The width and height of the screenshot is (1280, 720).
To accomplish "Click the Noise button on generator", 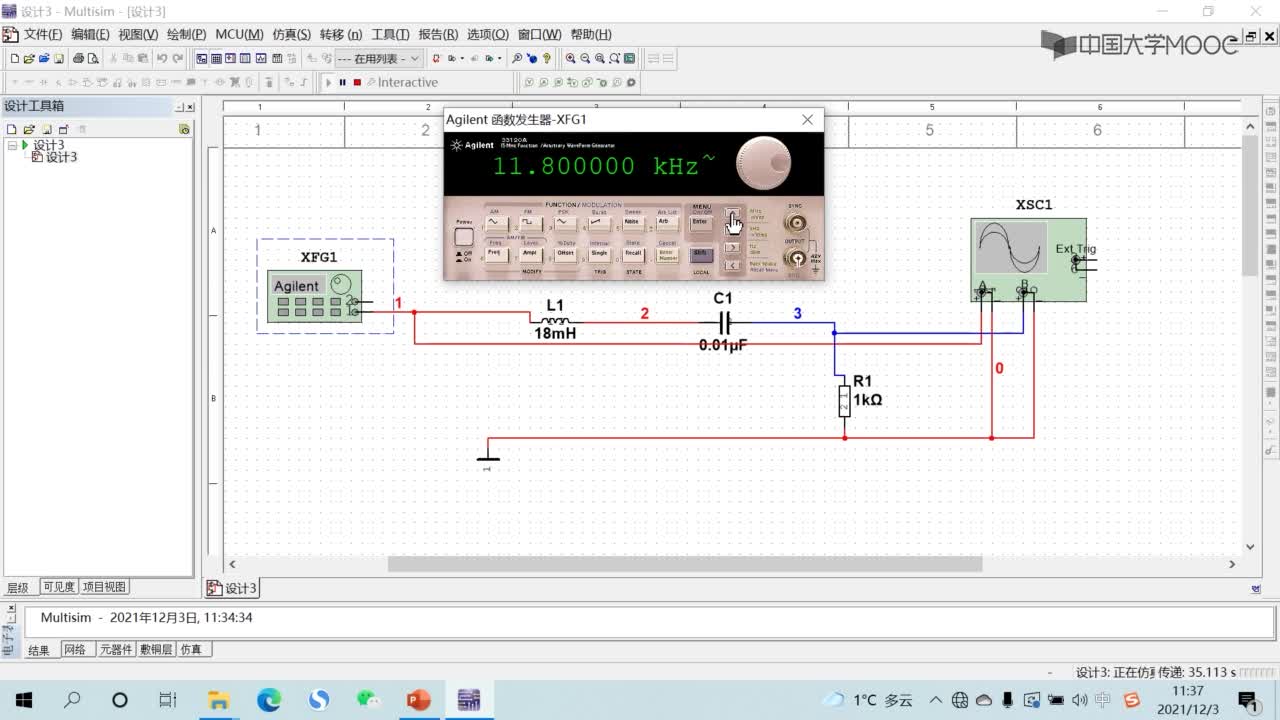I will [x=632, y=224].
